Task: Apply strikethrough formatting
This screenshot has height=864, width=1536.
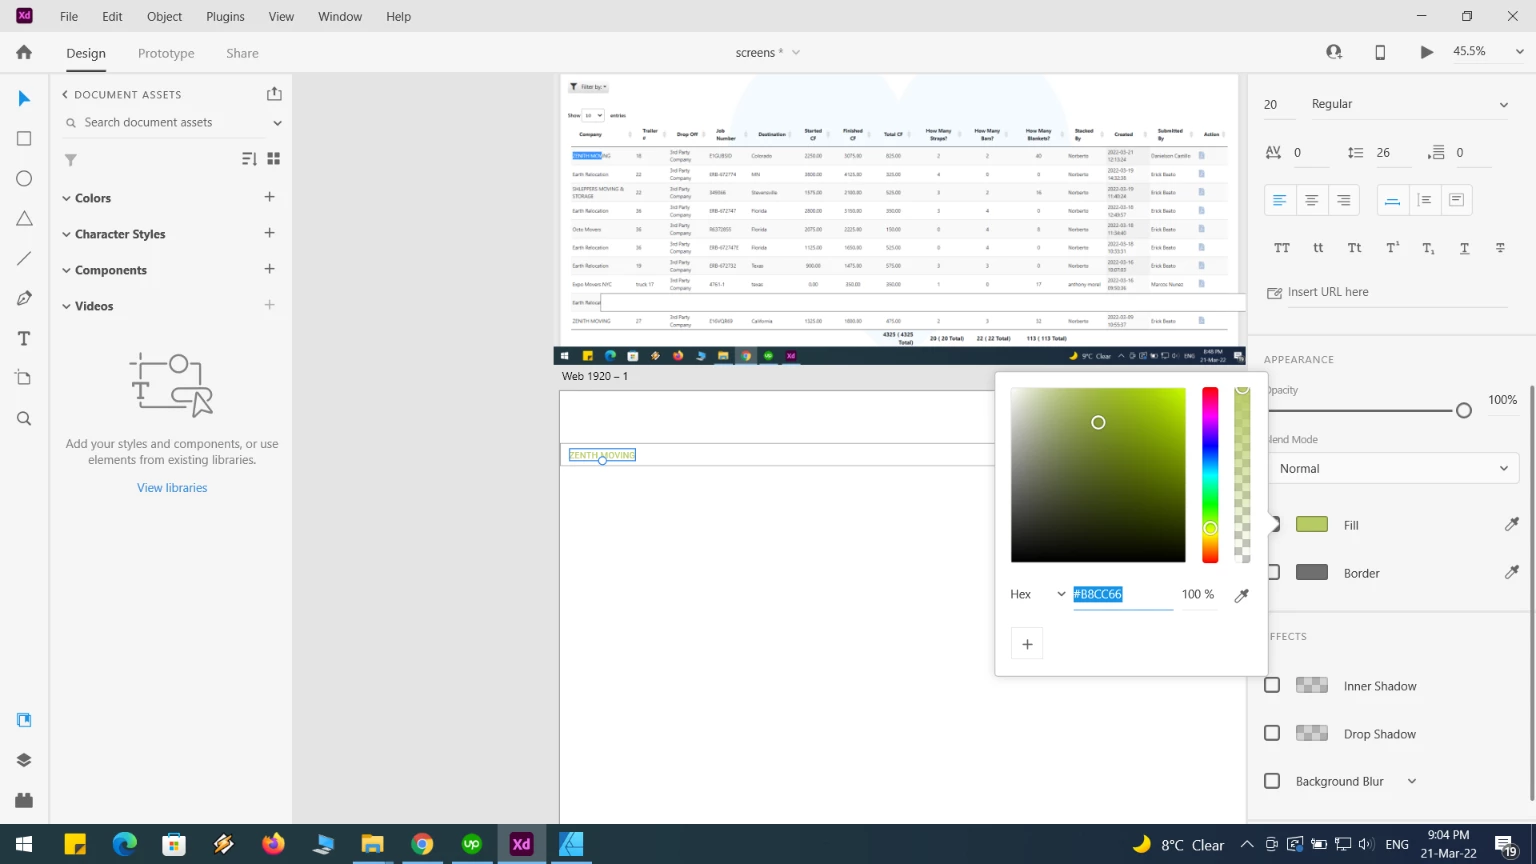Action: pyautogui.click(x=1500, y=248)
